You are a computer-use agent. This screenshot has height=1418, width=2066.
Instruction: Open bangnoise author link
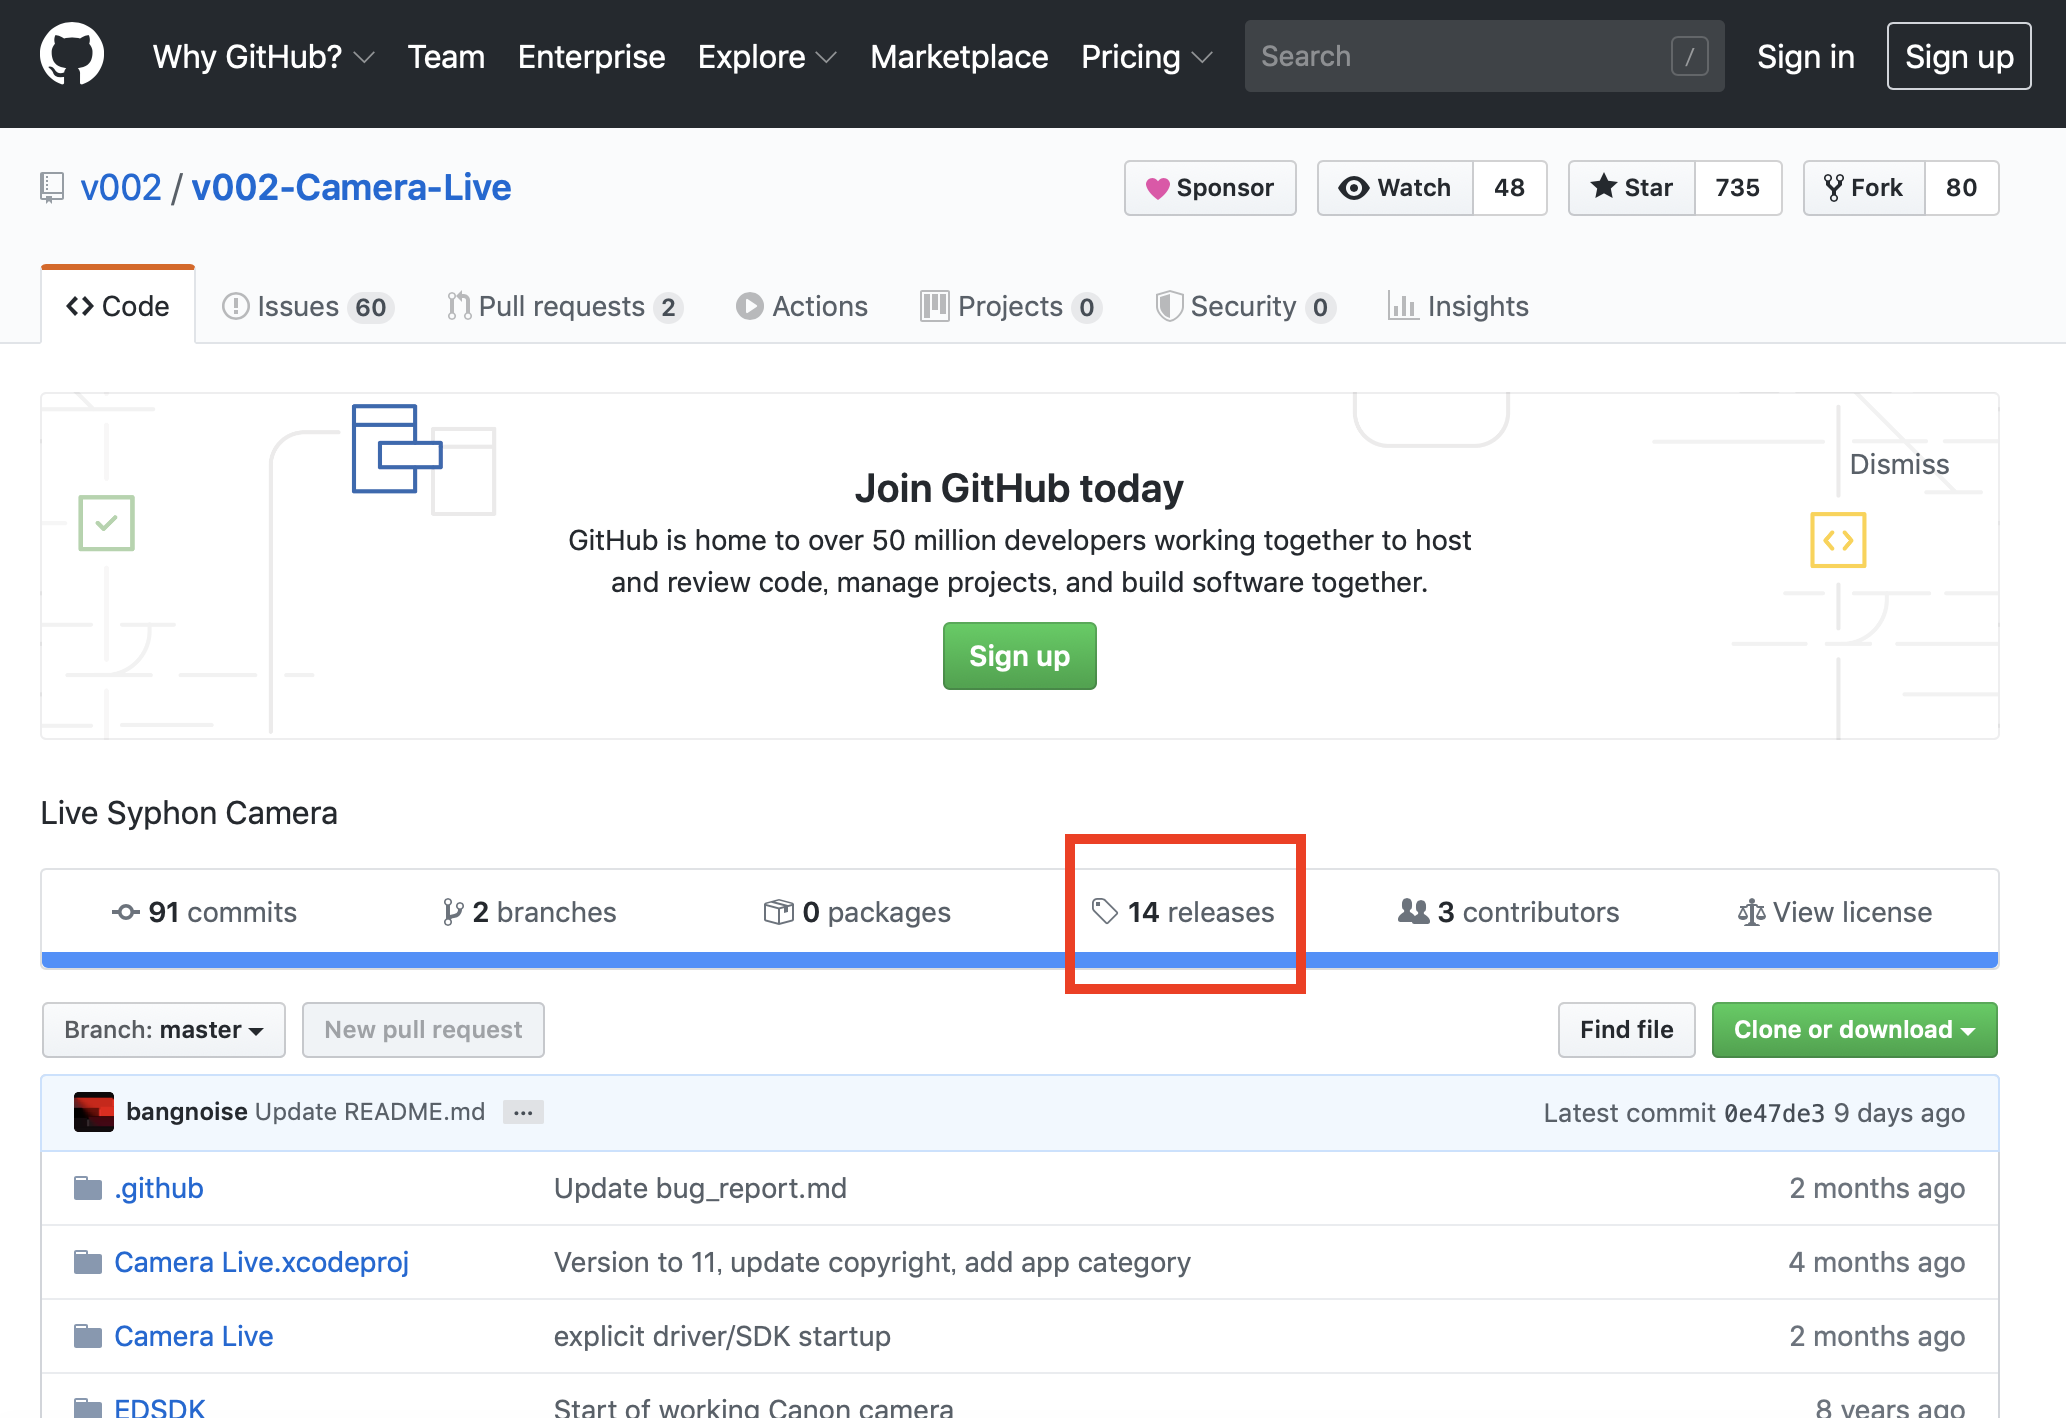coord(187,1112)
